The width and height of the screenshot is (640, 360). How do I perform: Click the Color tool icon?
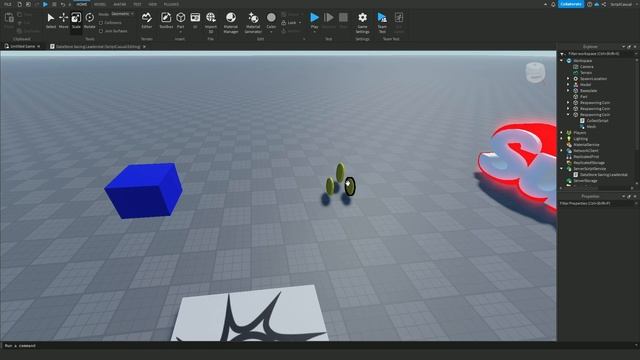click(271, 17)
